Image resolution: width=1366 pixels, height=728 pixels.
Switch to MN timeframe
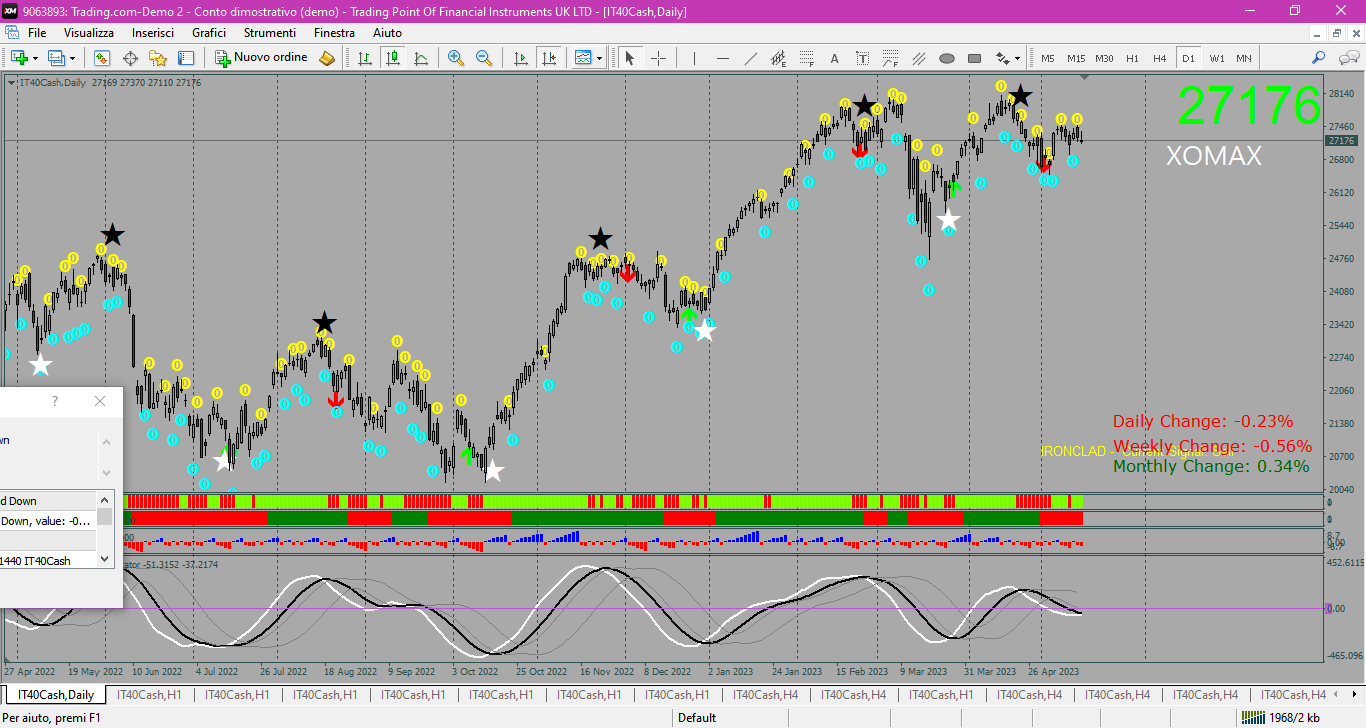point(1243,58)
